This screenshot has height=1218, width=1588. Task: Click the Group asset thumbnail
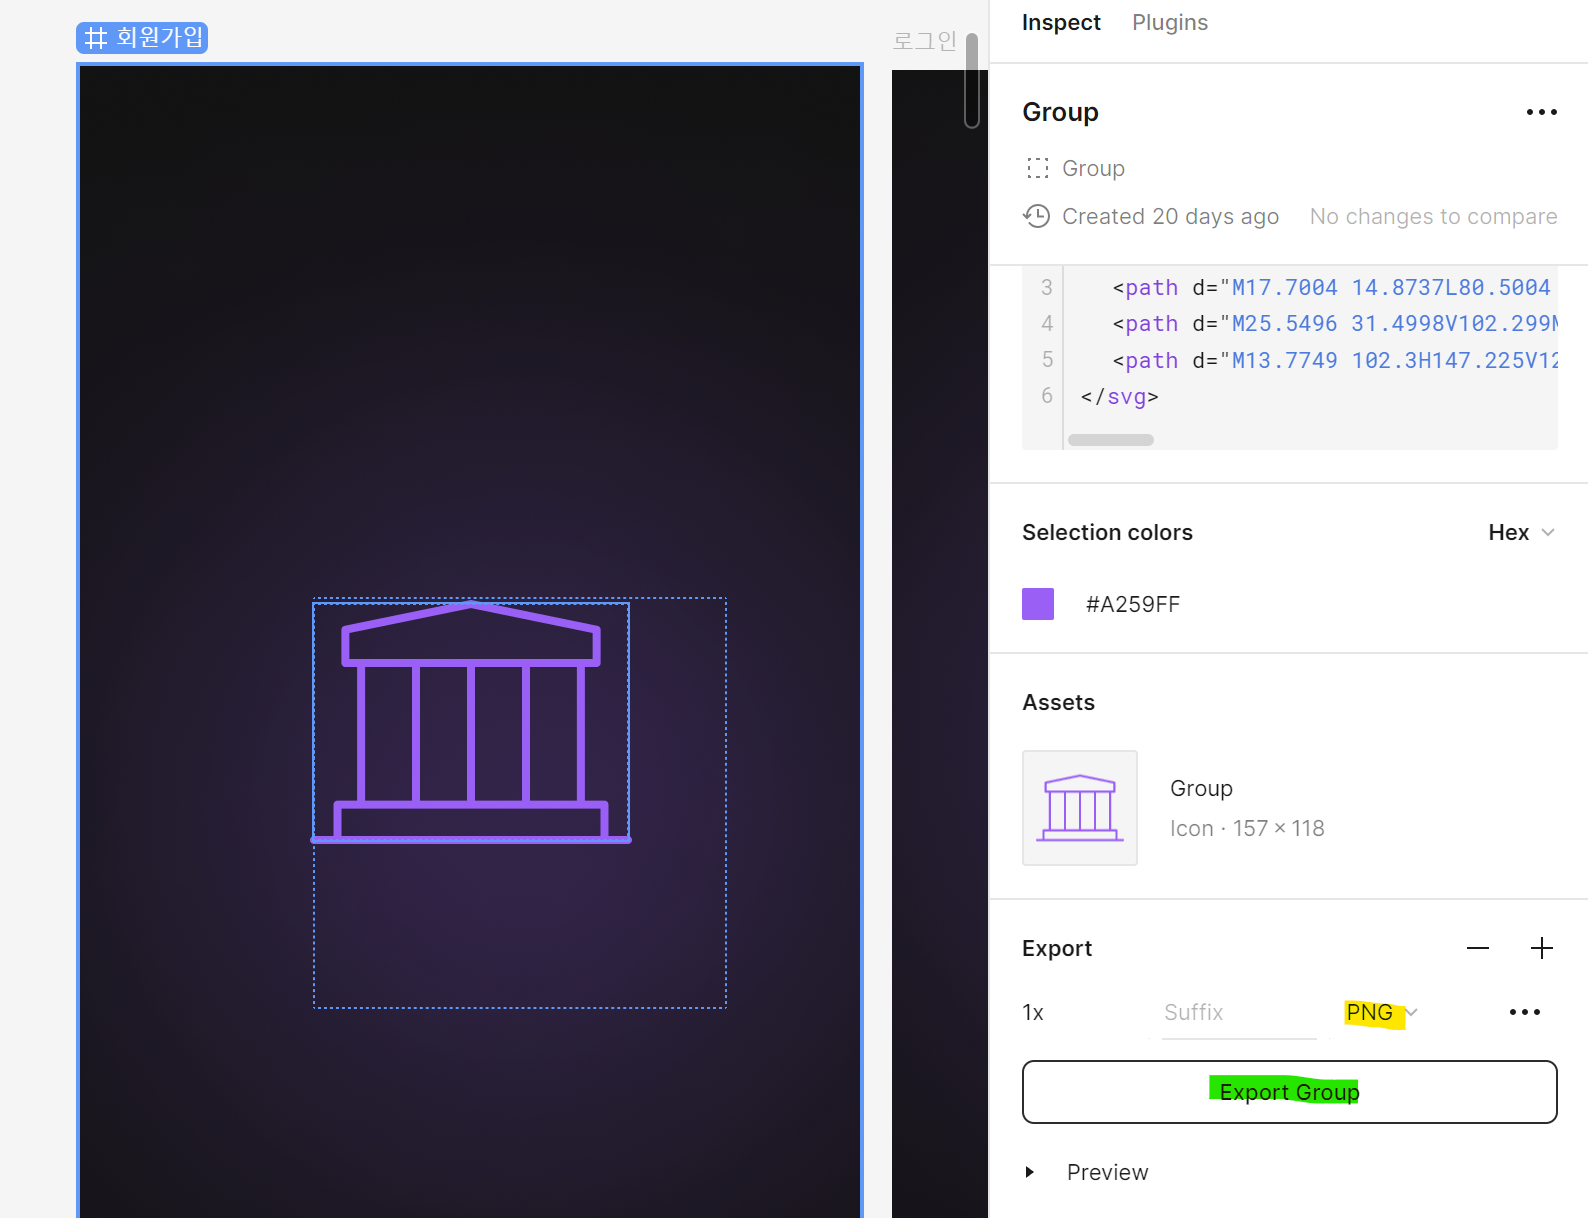pyautogui.click(x=1080, y=808)
